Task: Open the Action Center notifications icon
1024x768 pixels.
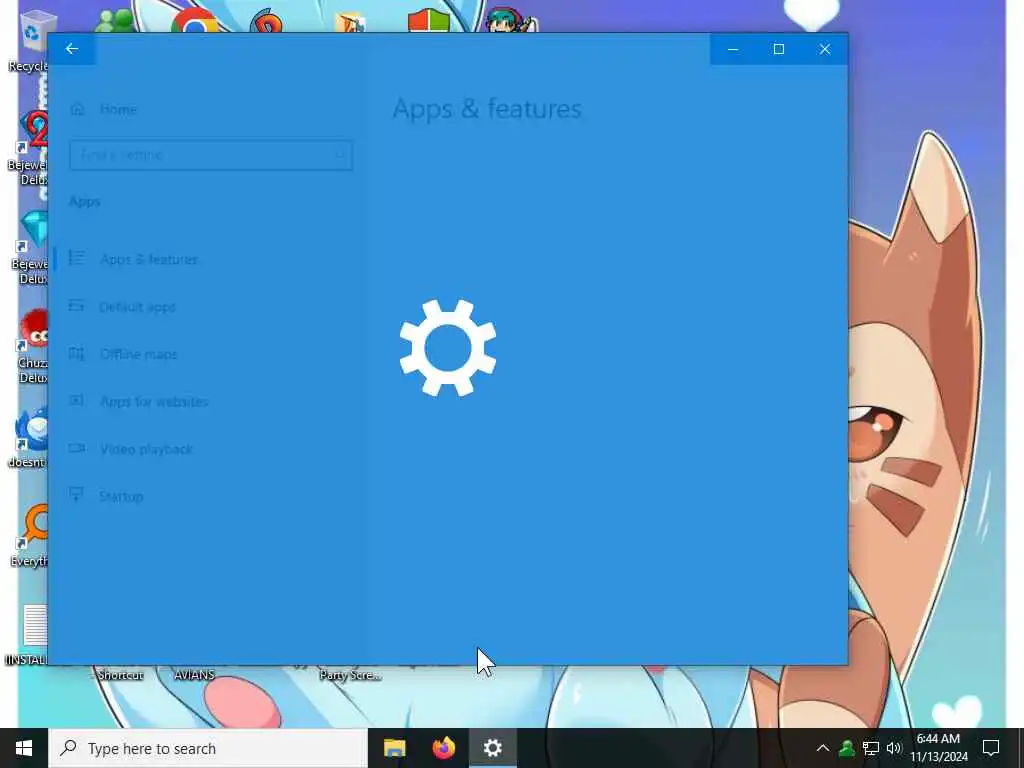Action: pyautogui.click(x=991, y=748)
